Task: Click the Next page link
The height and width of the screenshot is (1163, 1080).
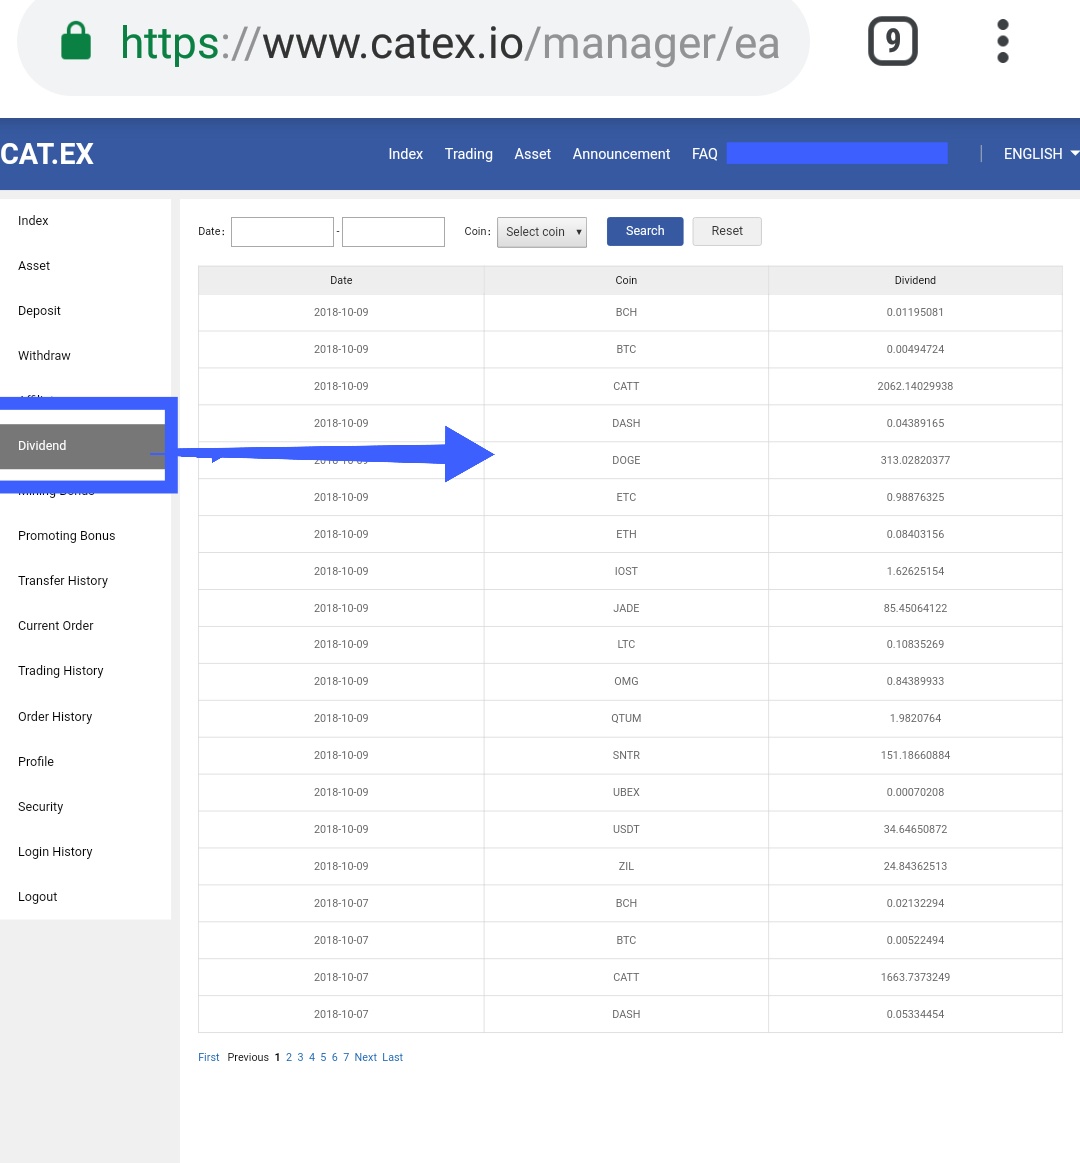Action: pyautogui.click(x=366, y=1058)
